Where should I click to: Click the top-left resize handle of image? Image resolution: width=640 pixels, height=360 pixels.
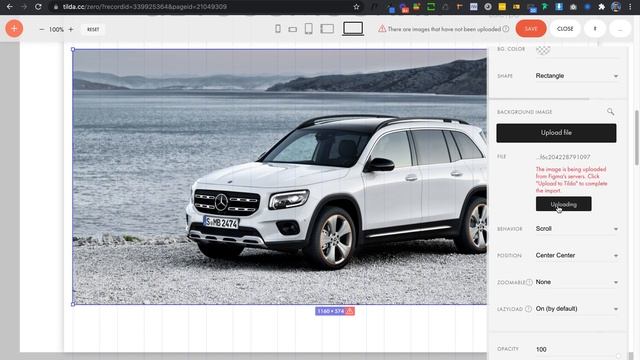pos(73,49)
